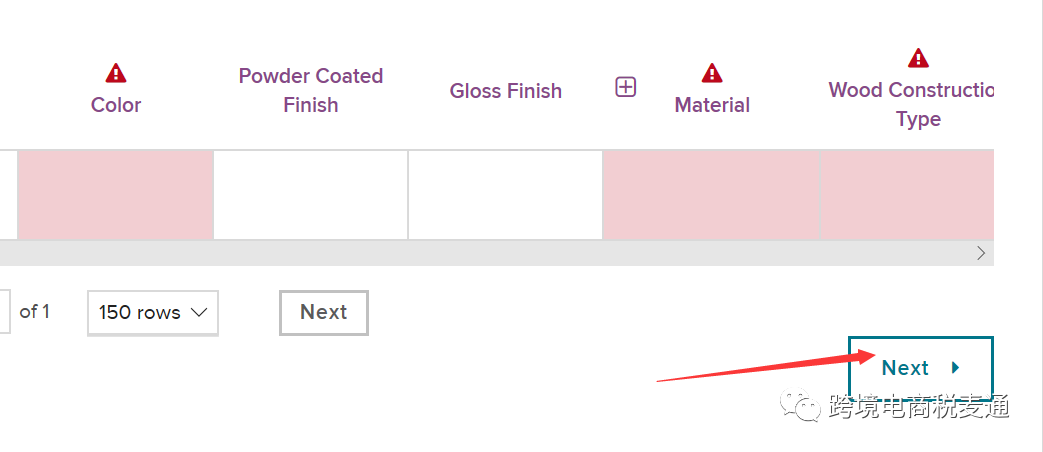
Task: Select the Wood Construction Type header
Action: (x=911, y=104)
